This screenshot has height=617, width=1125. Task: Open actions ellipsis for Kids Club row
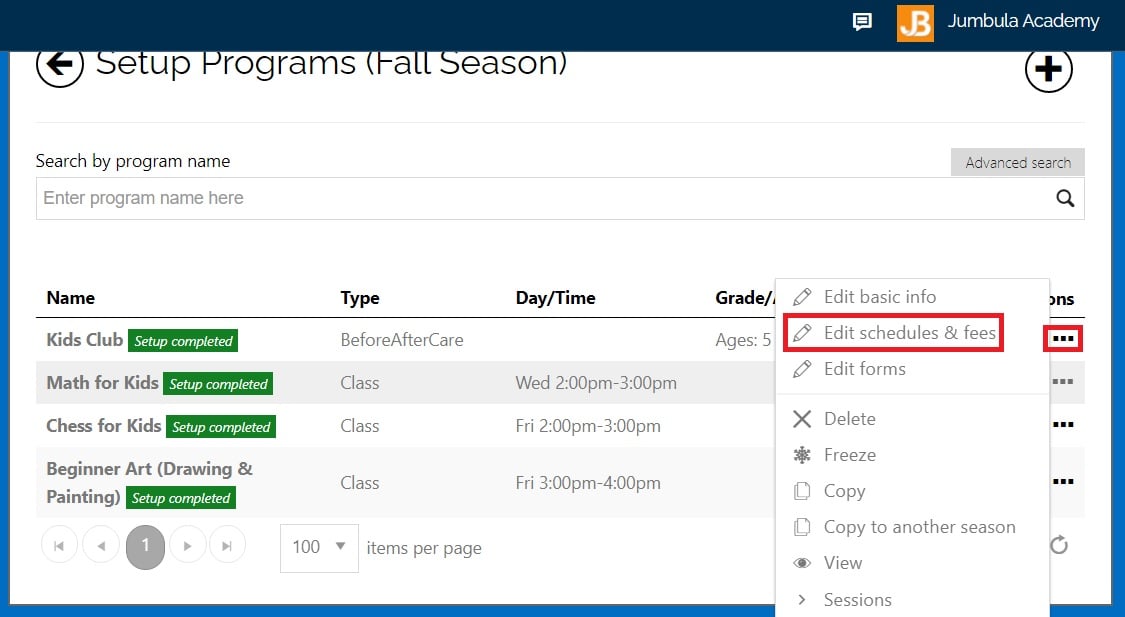[x=1063, y=339]
